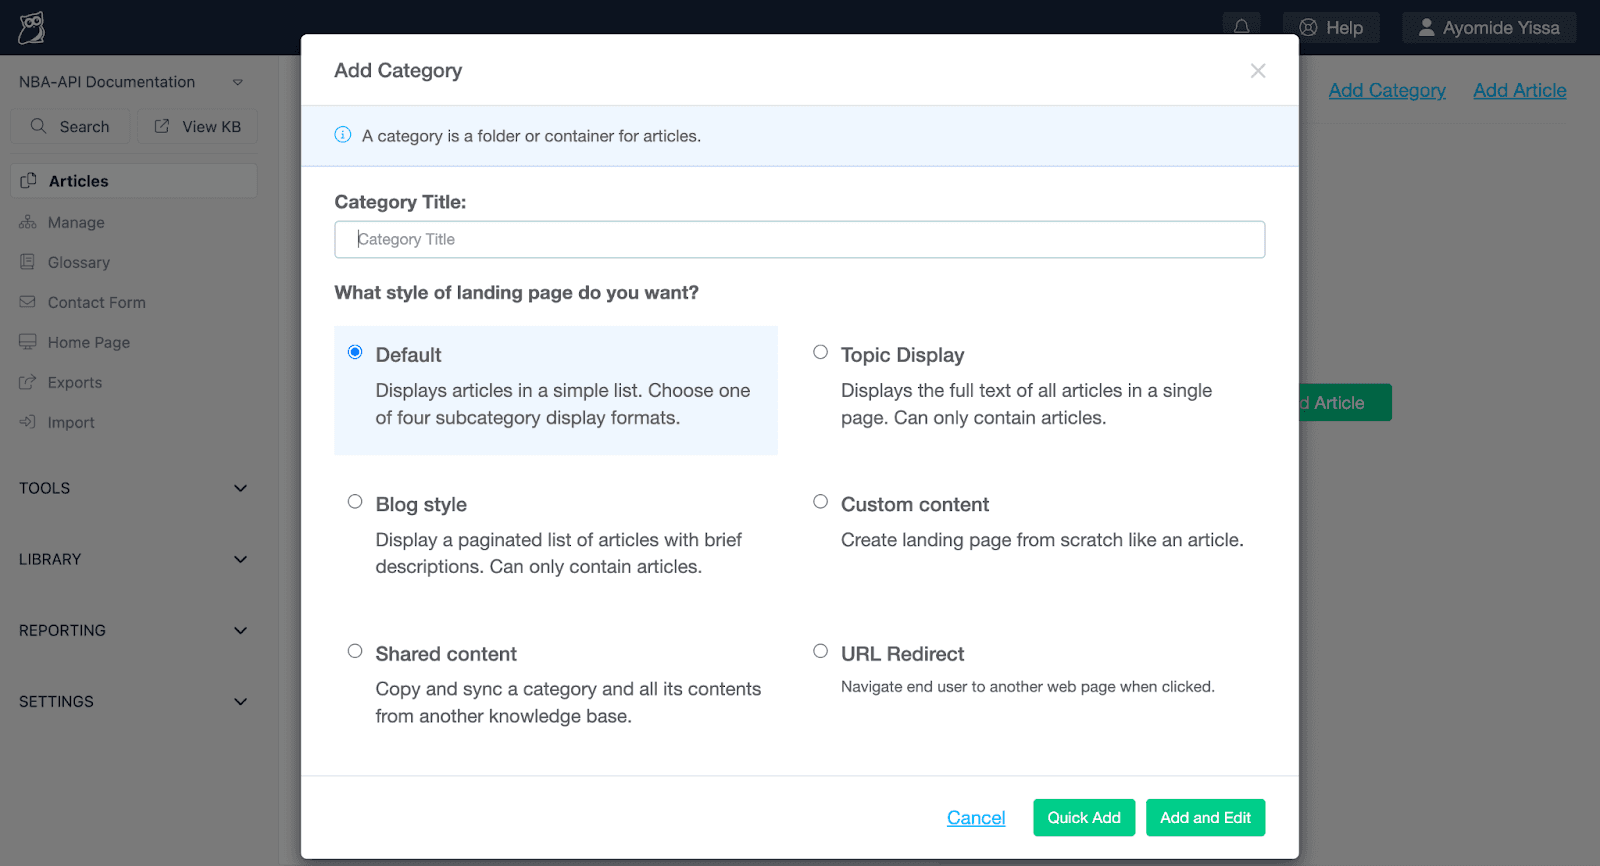Select the Default landing page style
The width and height of the screenshot is (1600, 866).
(355, 352)
